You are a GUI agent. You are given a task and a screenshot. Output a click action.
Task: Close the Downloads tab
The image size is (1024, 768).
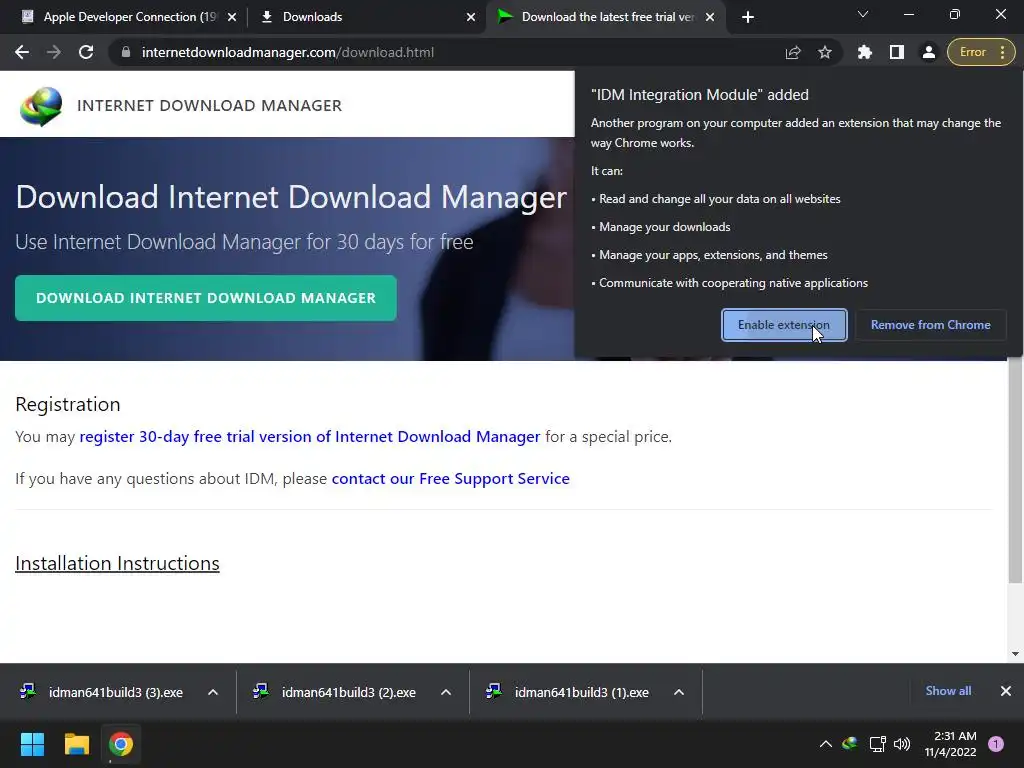pyautogui.click(x=471, y=17)
